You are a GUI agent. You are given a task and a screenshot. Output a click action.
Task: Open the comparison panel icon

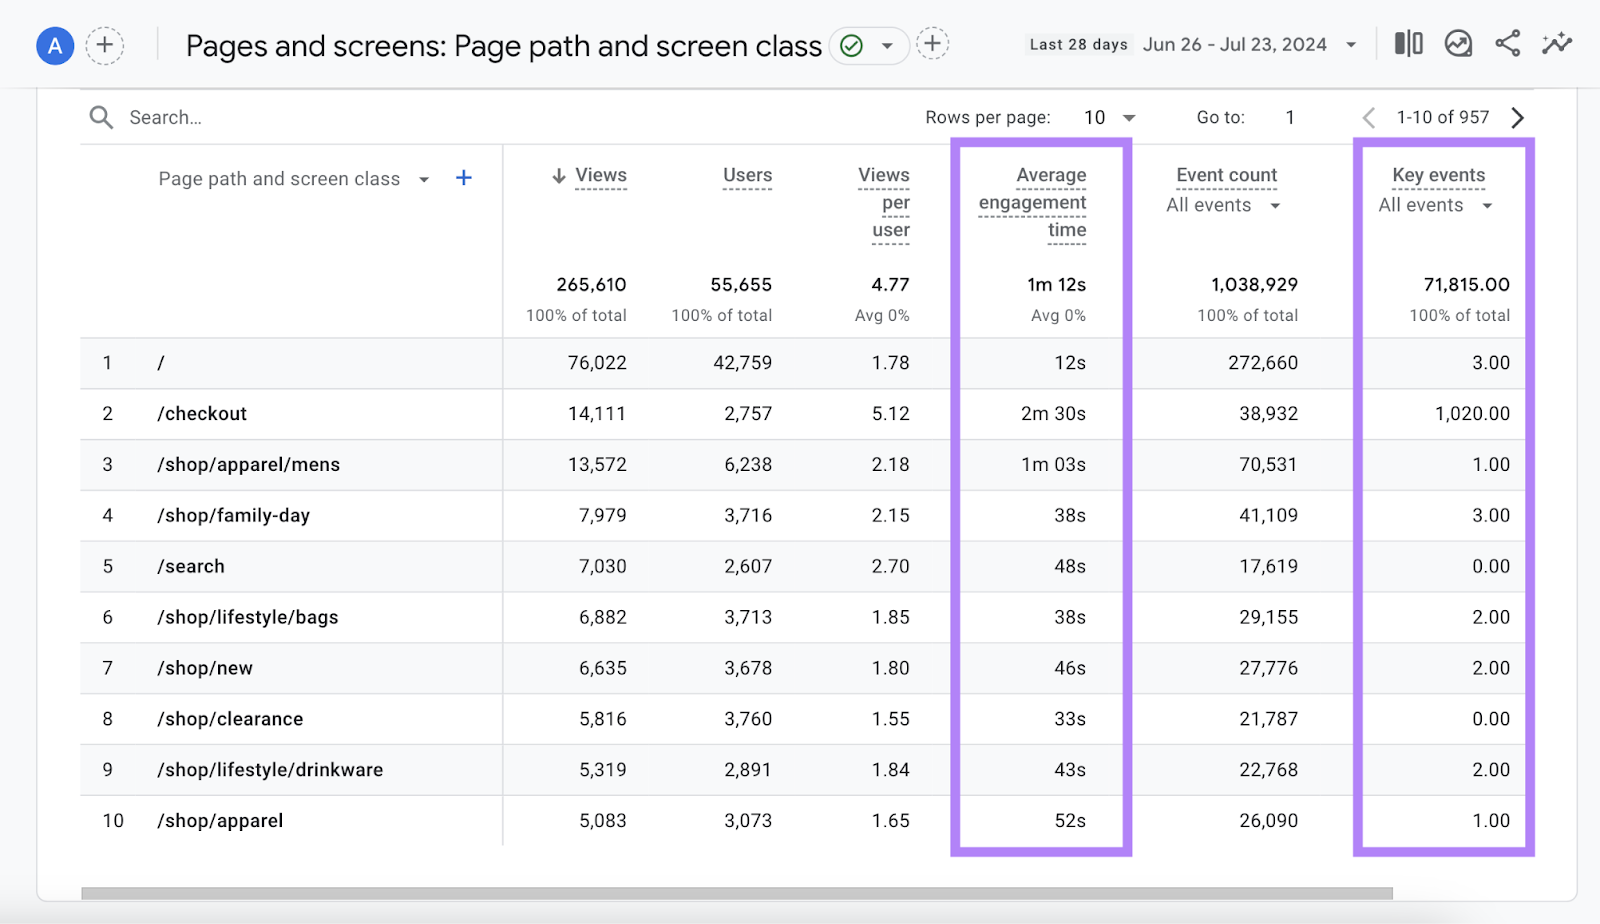point(1409,43)
